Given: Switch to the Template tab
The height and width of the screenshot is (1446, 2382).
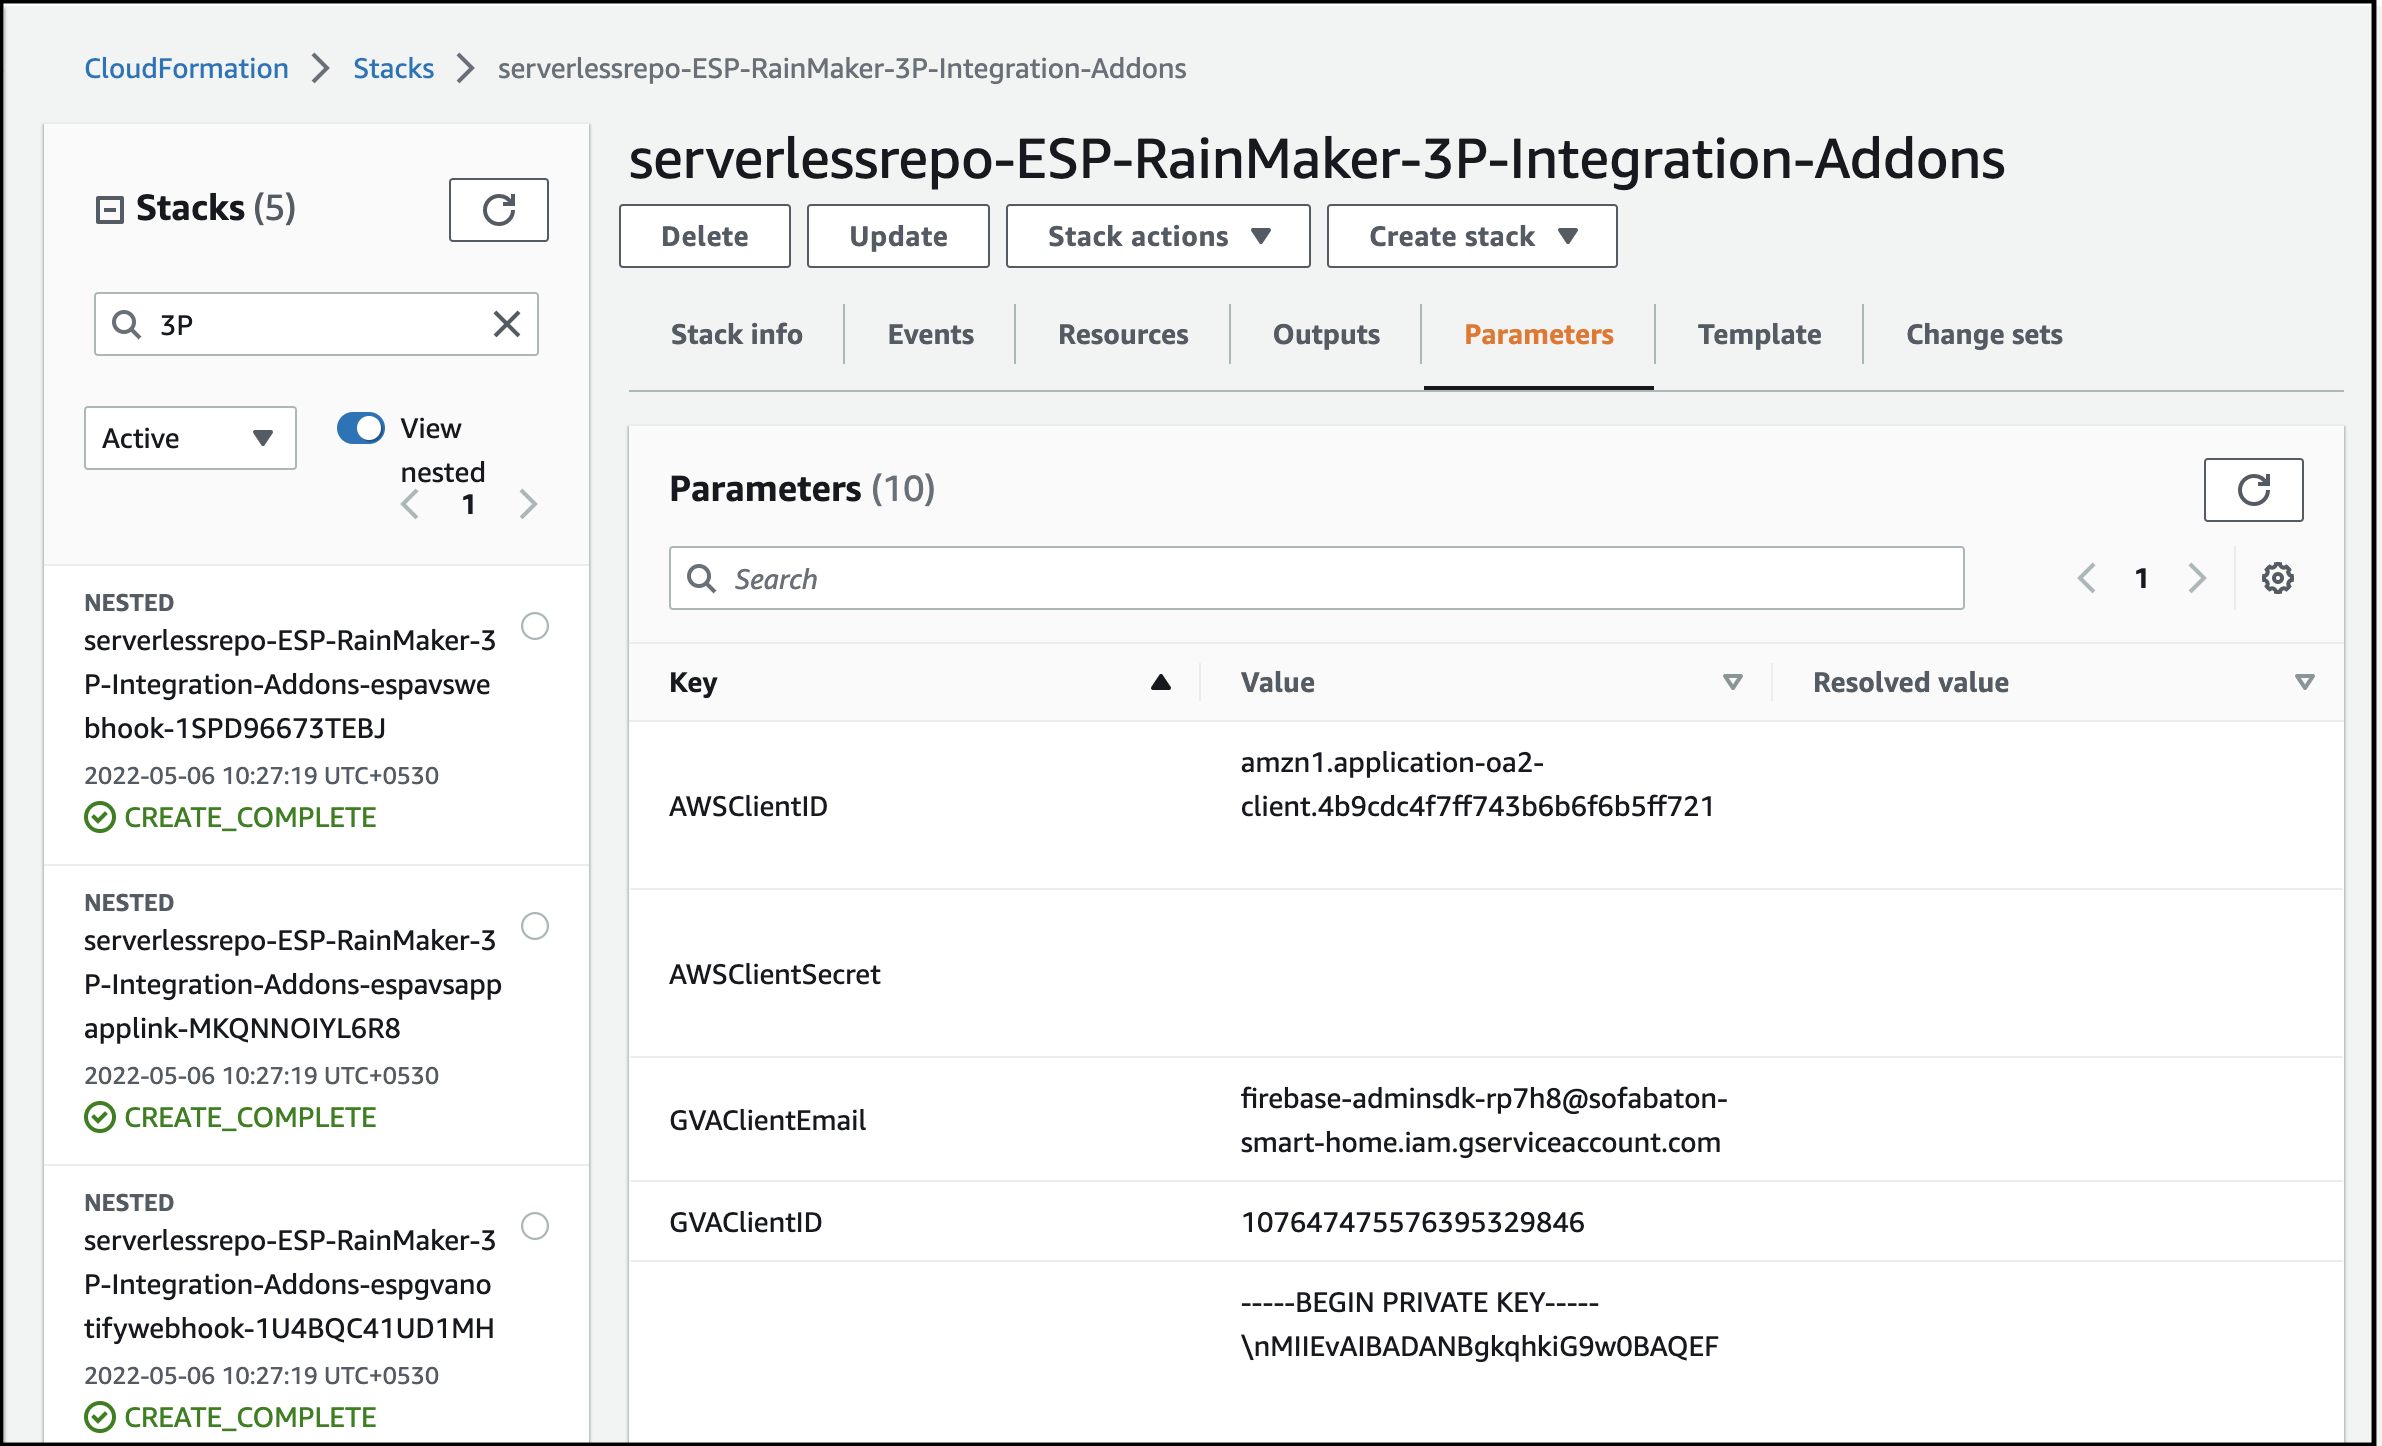Looking at the screenshot, I should pyautogui.click(x=1759, y=334).
